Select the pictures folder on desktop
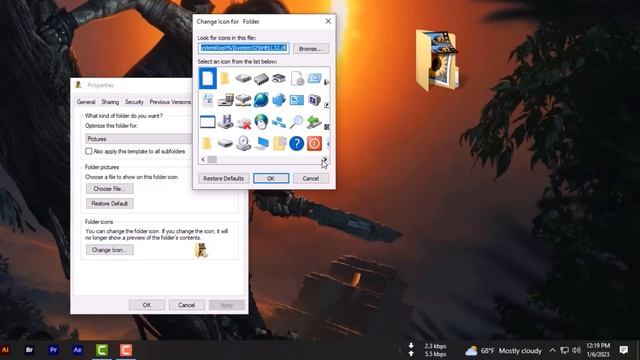The image size is (640, 360). pyautogui.click(x=437, y=60)
